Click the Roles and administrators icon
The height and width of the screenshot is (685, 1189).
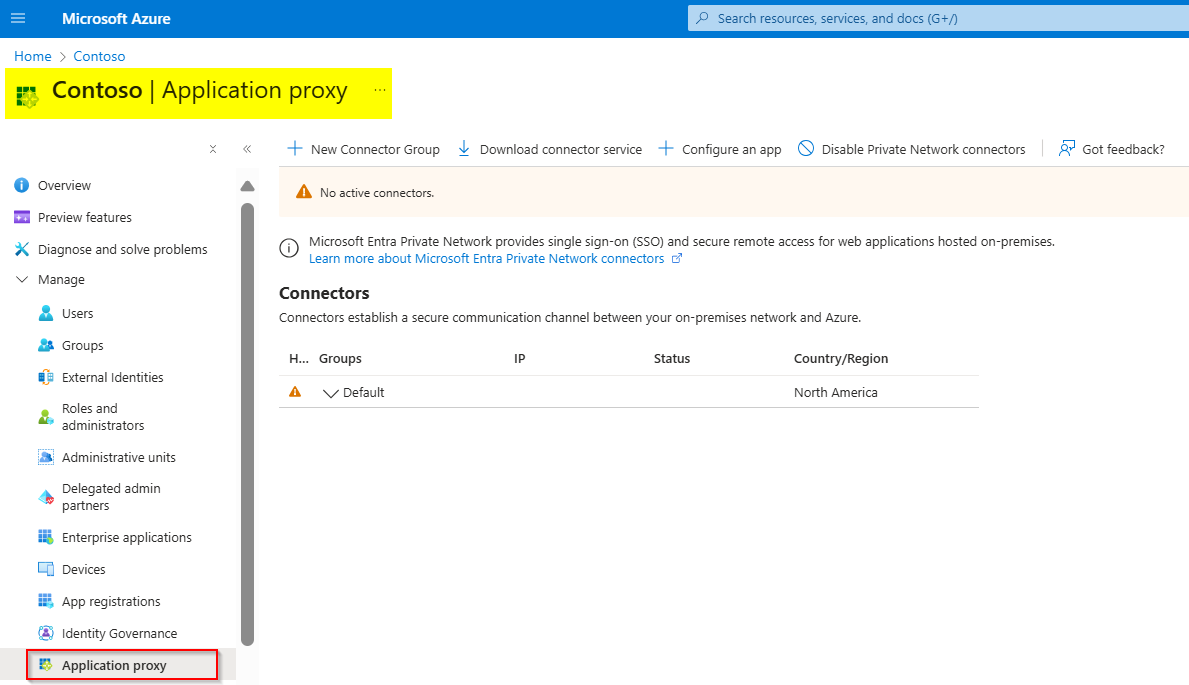click(46, 416)
